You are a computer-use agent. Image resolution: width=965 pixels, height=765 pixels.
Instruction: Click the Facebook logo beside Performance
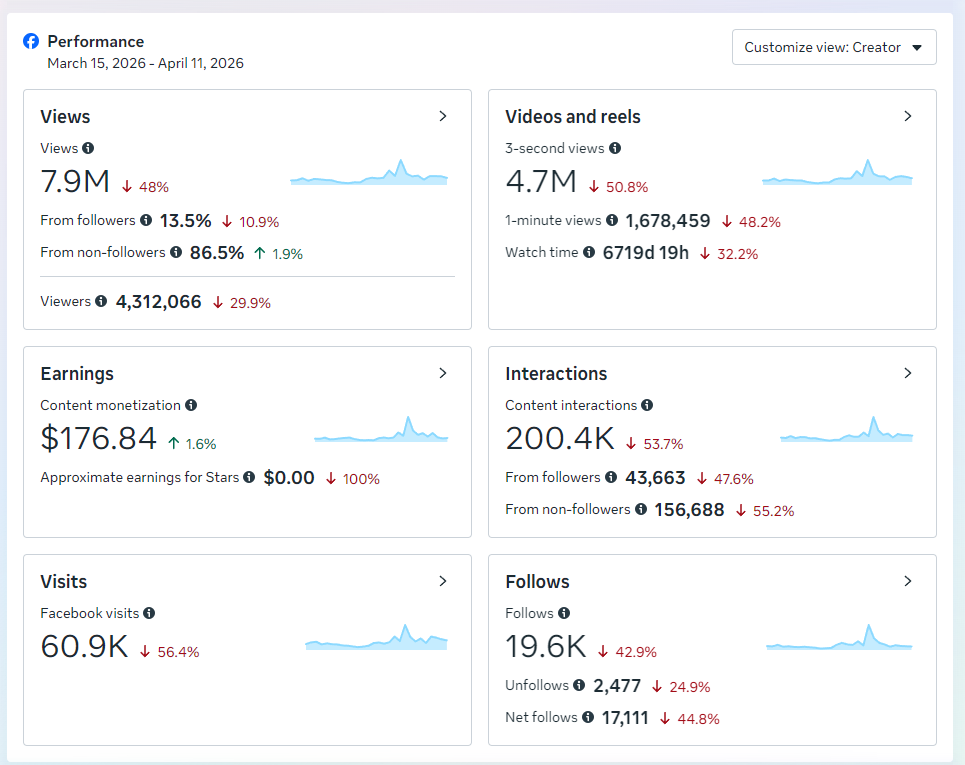click(31, 42)
